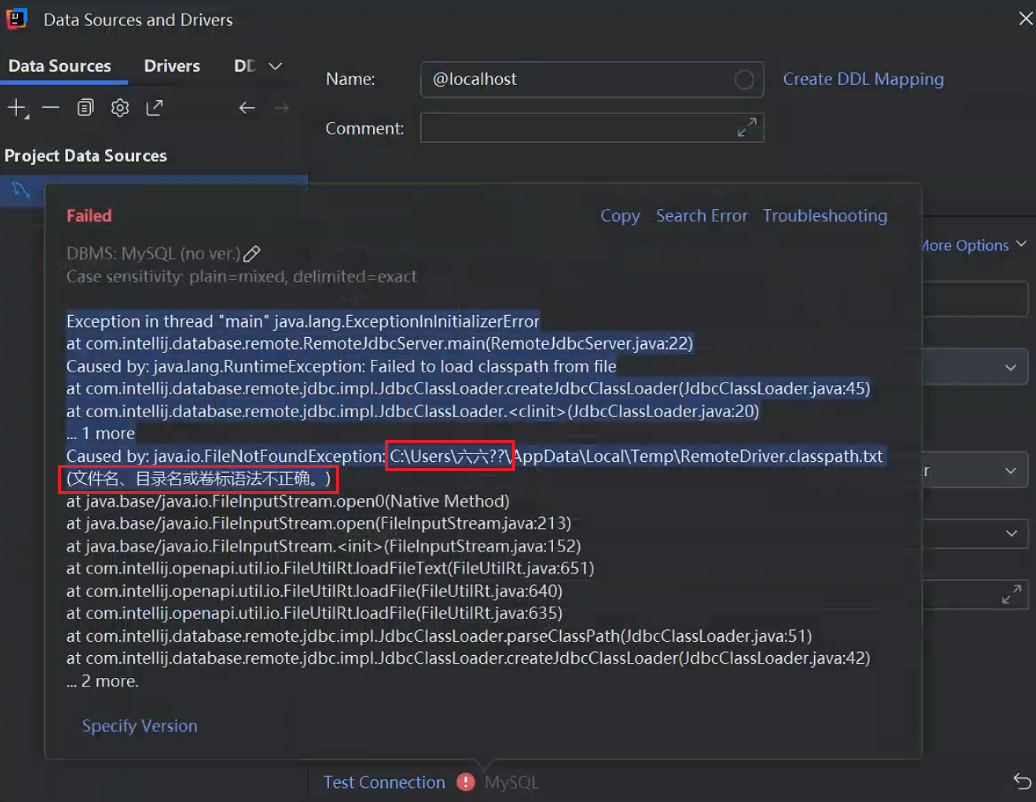Click the Search Error link
This screenshot has height=802, width=1036.
coord(701,216)
